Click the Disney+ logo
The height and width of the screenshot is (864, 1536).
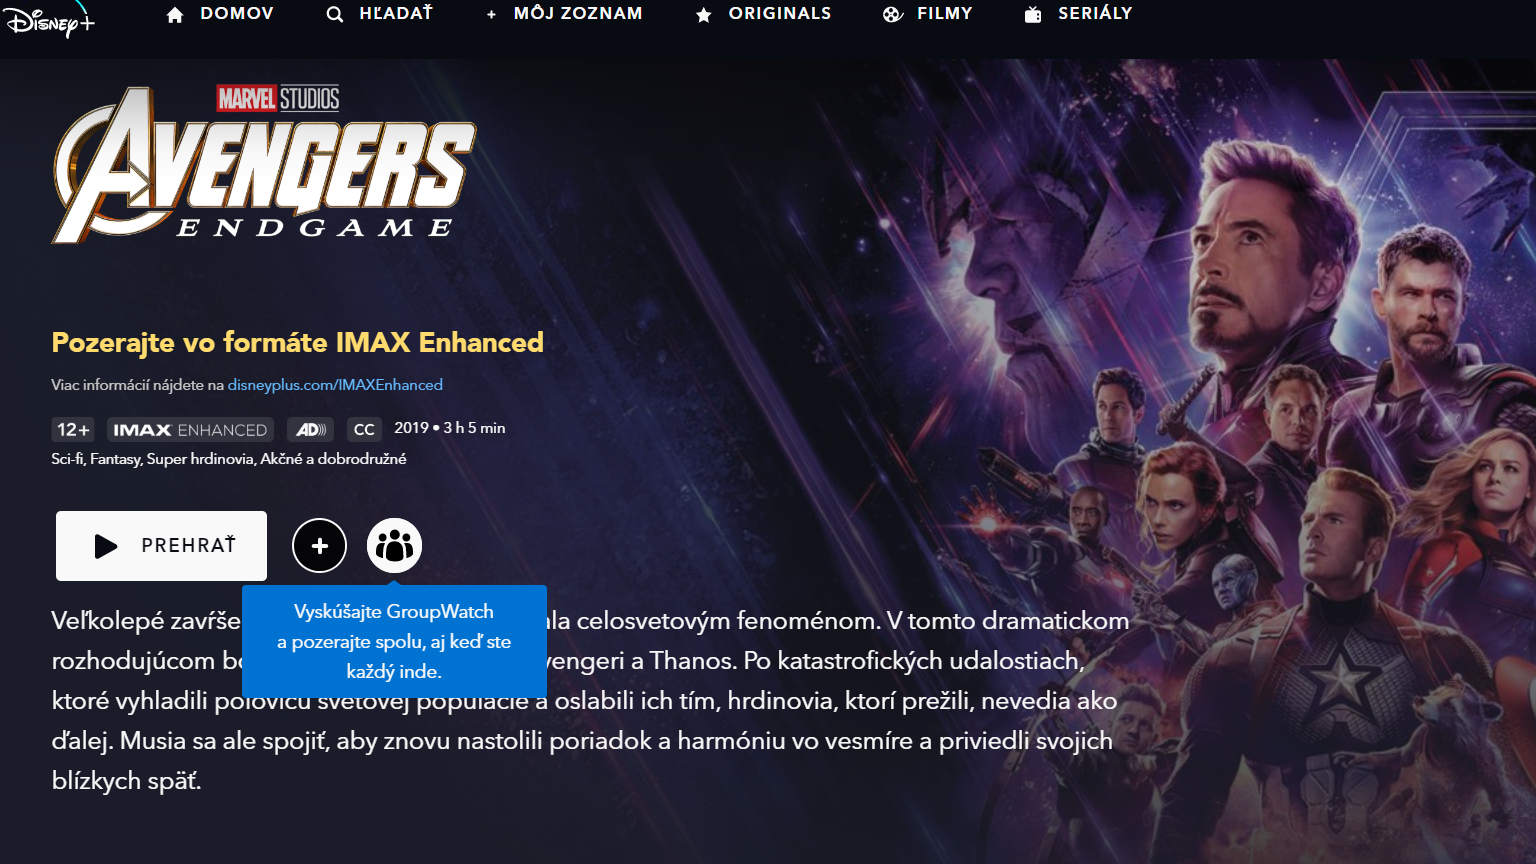click(x=49, y=20)
